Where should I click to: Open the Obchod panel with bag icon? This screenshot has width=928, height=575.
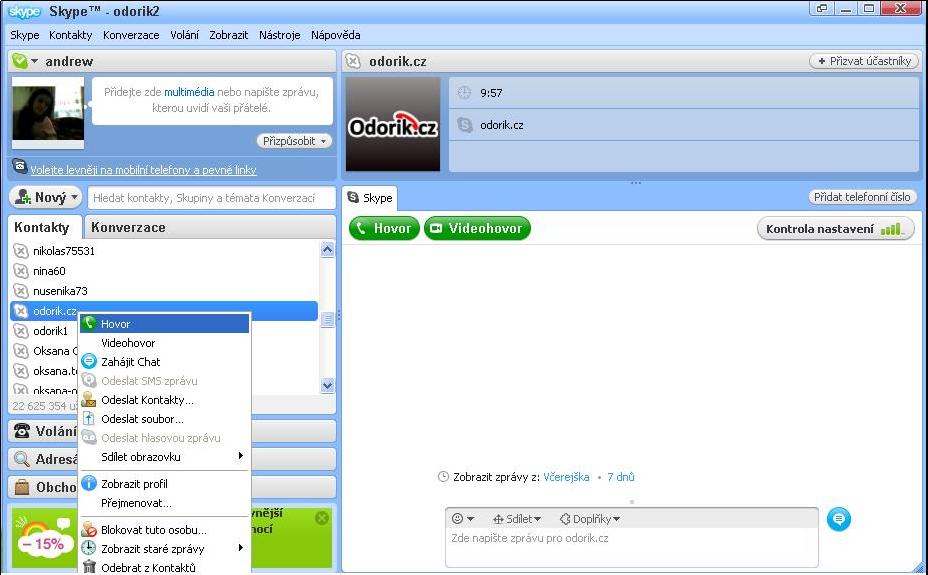pyautogui.click(x=172, y=487)
